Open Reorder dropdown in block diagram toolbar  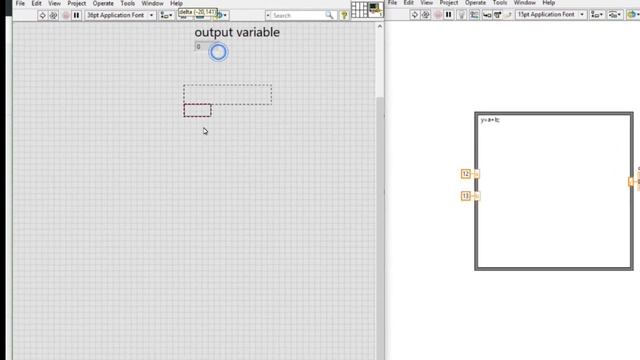pyautogui.click(x=633, y=15)
